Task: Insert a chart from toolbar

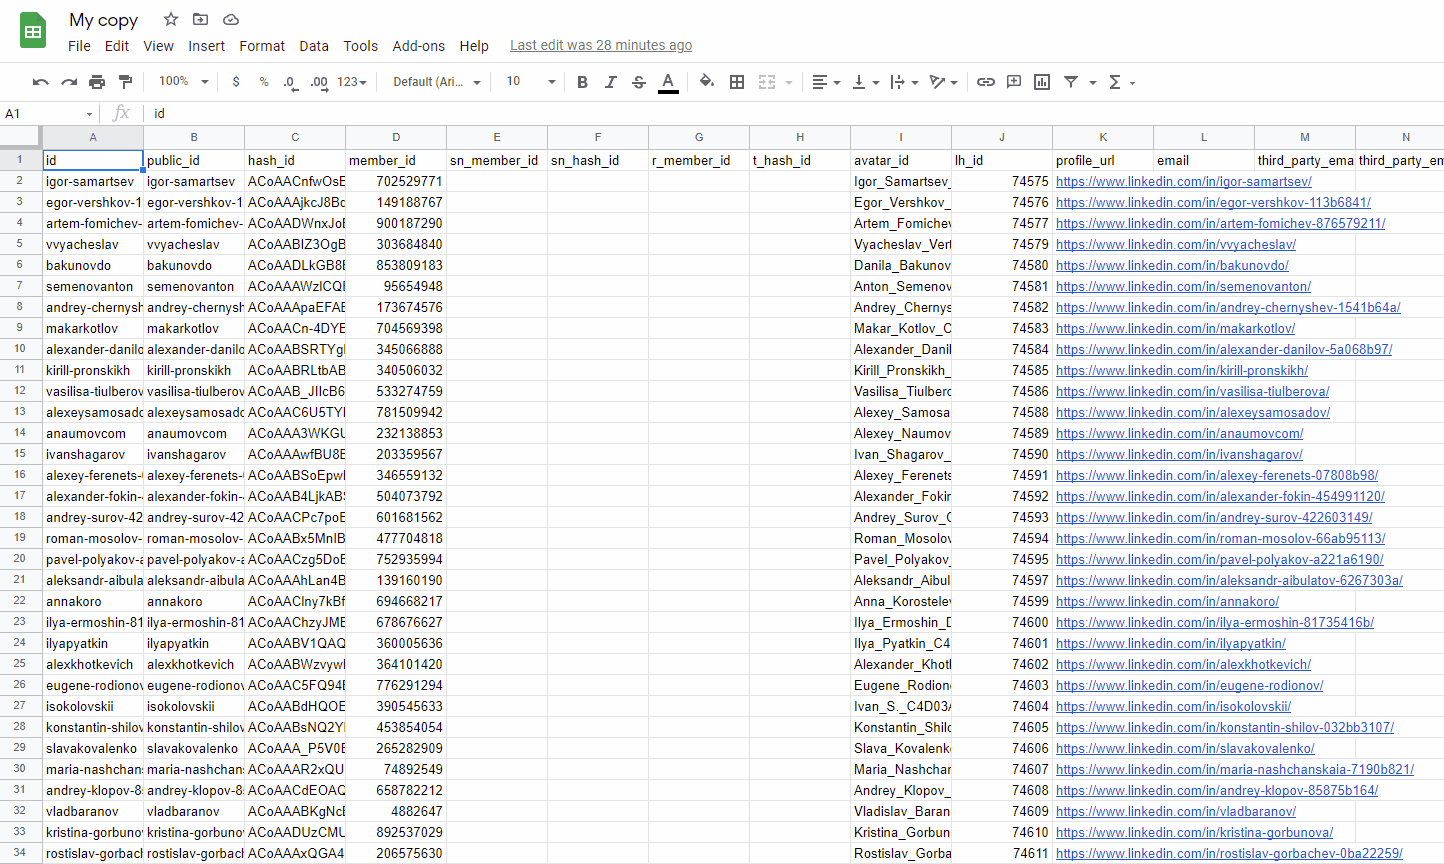Action: point(1042,82)
